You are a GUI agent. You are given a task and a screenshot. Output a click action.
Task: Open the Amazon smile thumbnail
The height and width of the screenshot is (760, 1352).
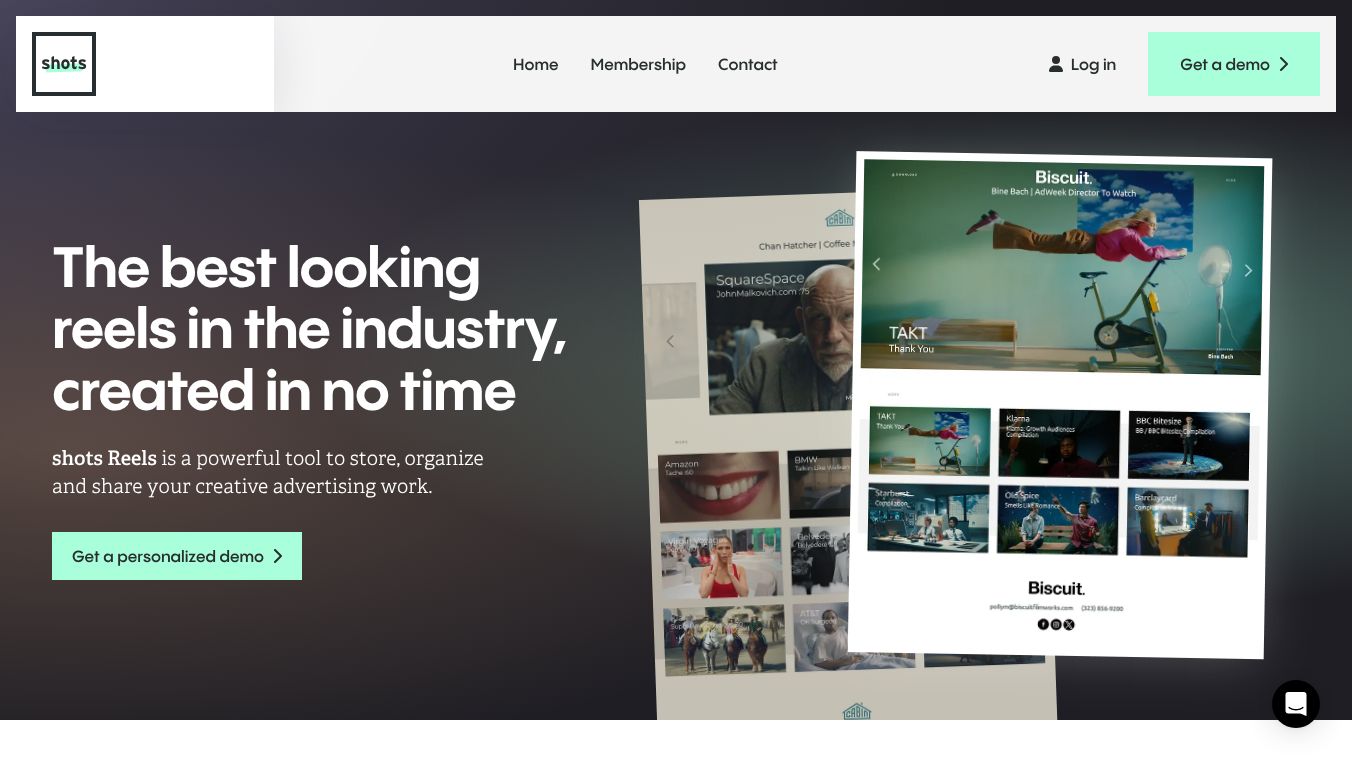point(720,487)
